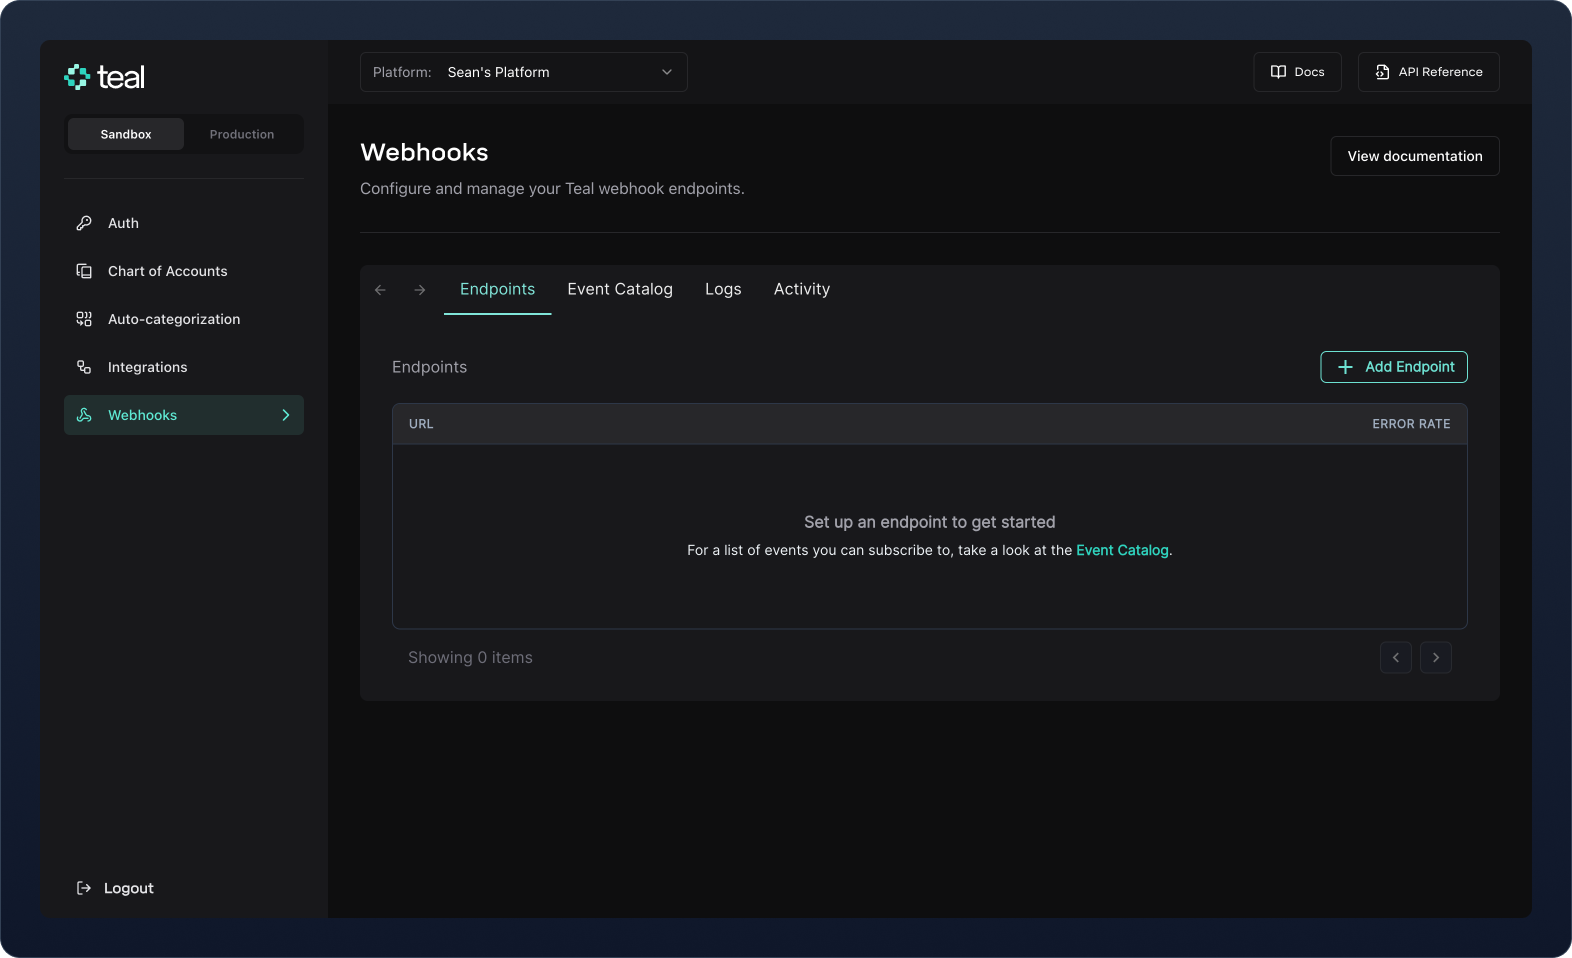Open the Activity tab
This screenshot has width=1572, height=958.
[802, 290]
